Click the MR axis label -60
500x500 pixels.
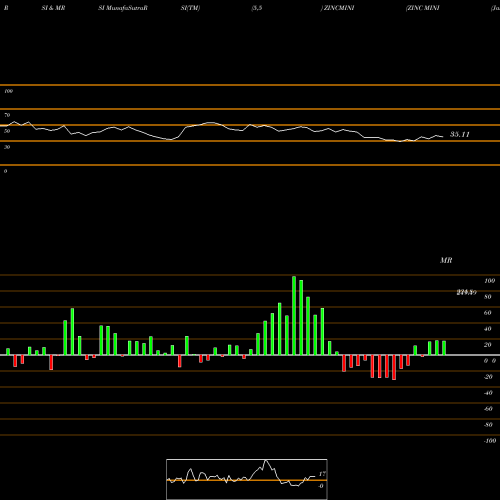coord(488,409)
